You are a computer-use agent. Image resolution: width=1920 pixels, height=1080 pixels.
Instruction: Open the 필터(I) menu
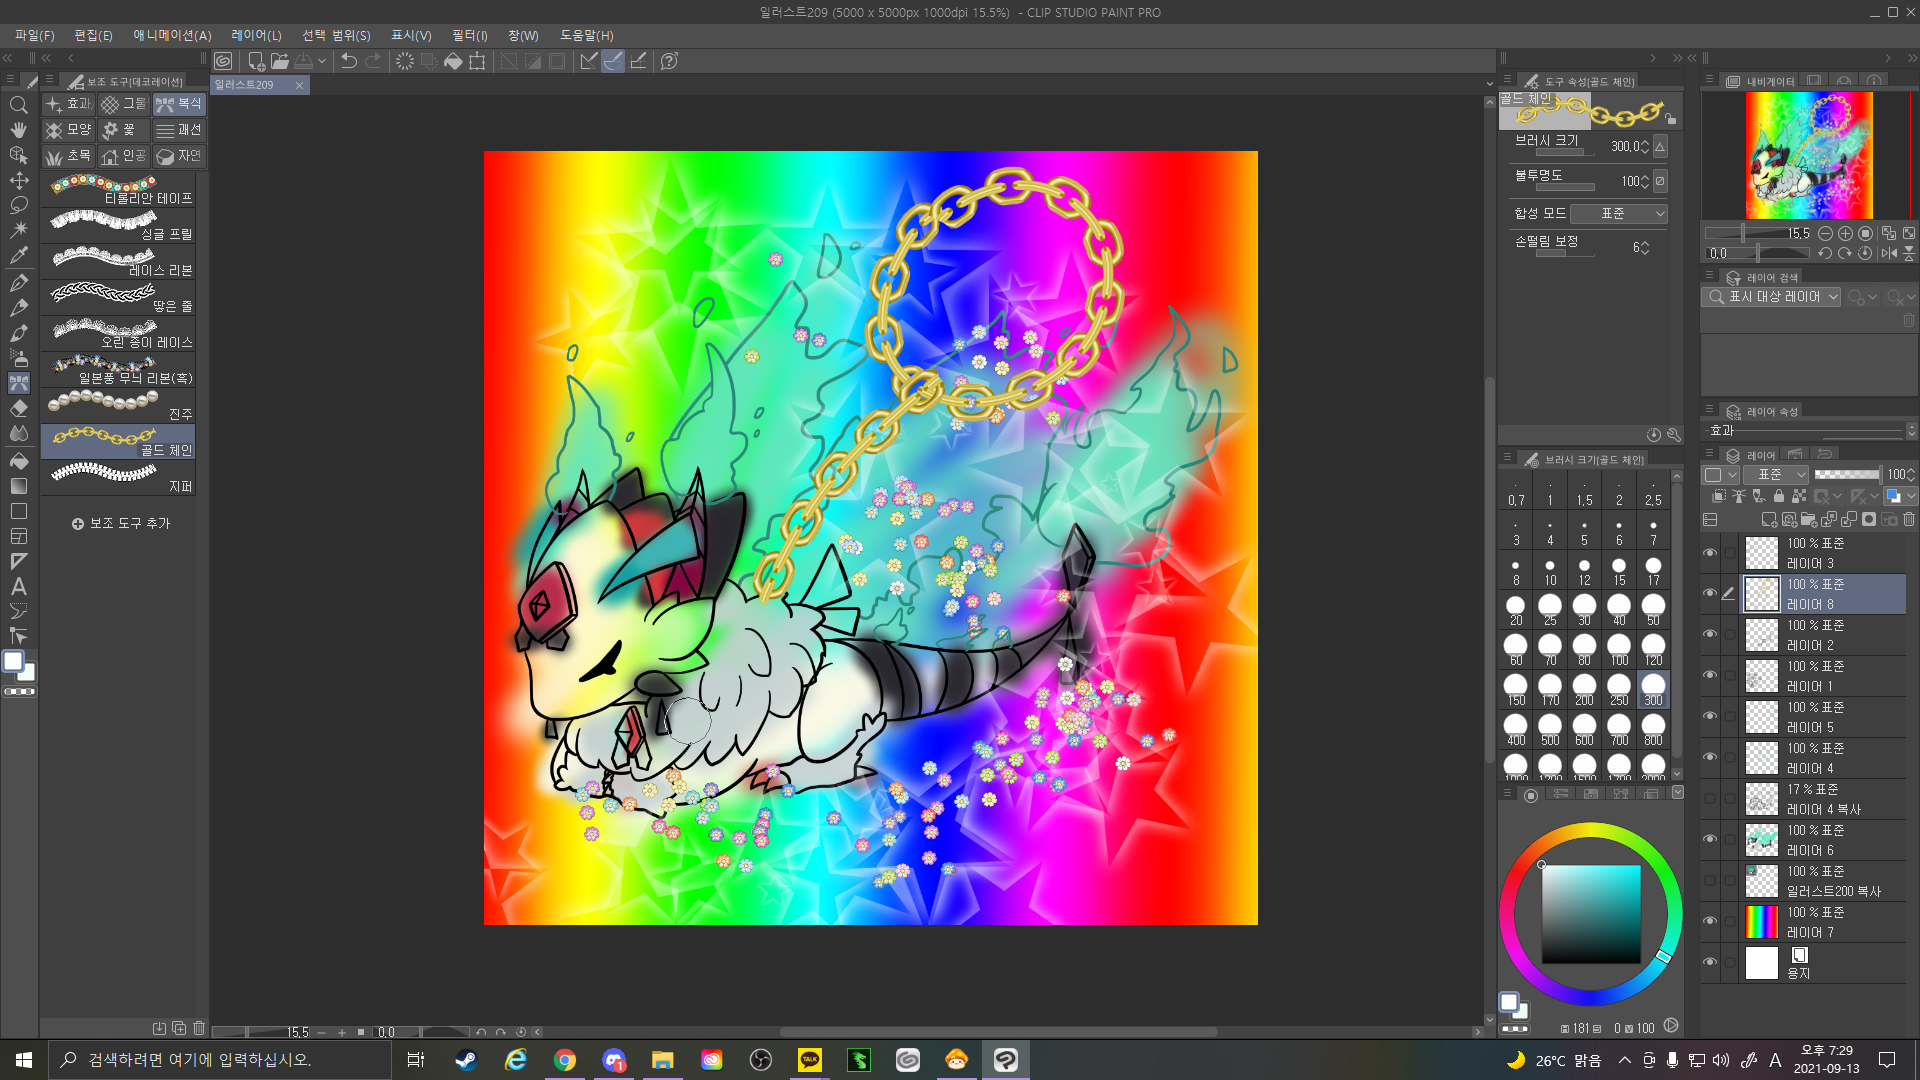click(x=469, y=35)
